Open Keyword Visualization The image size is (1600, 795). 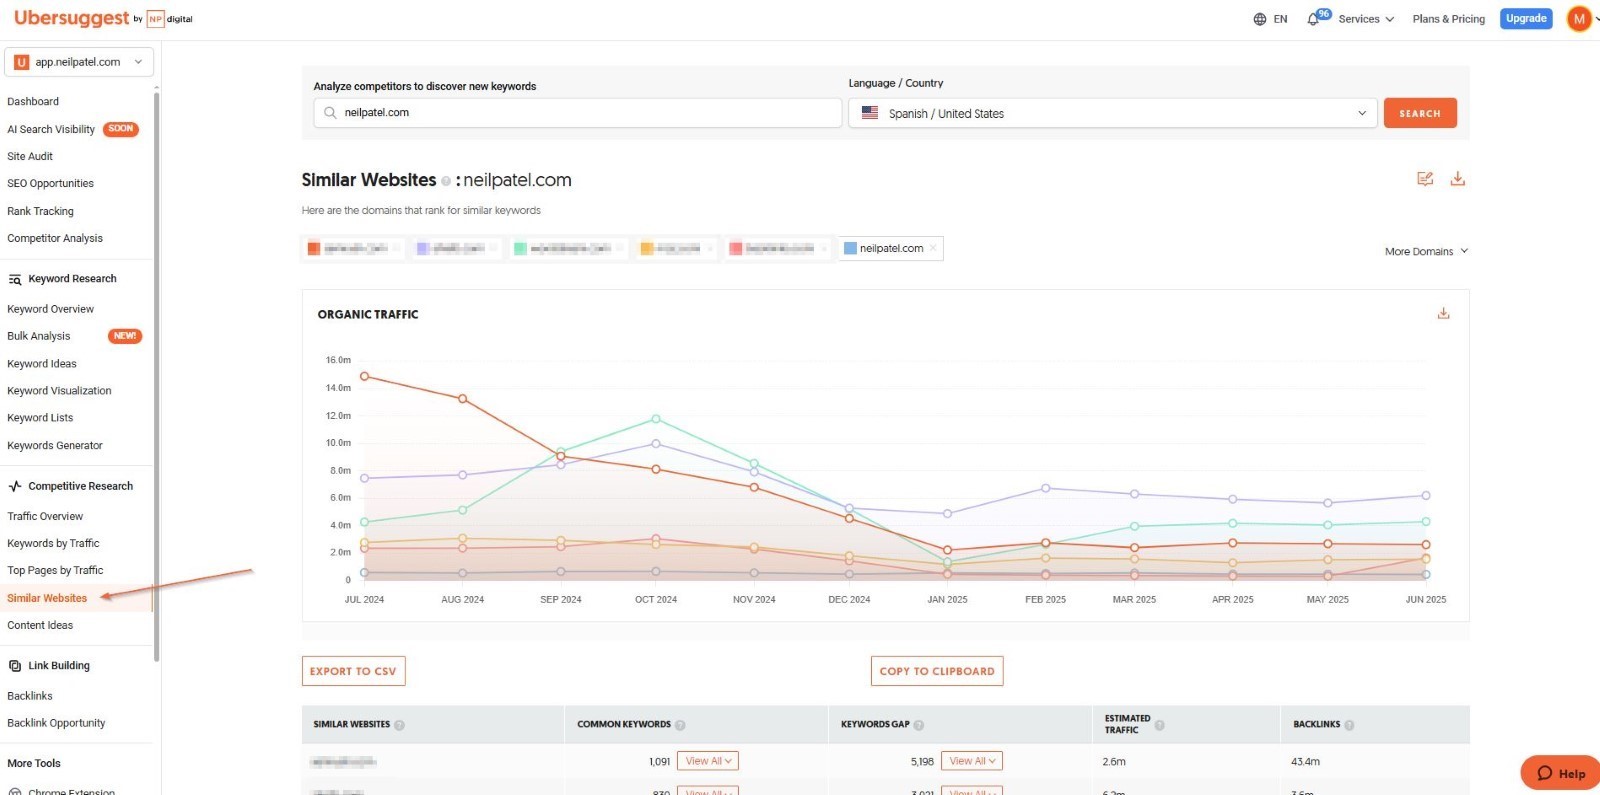59,391
